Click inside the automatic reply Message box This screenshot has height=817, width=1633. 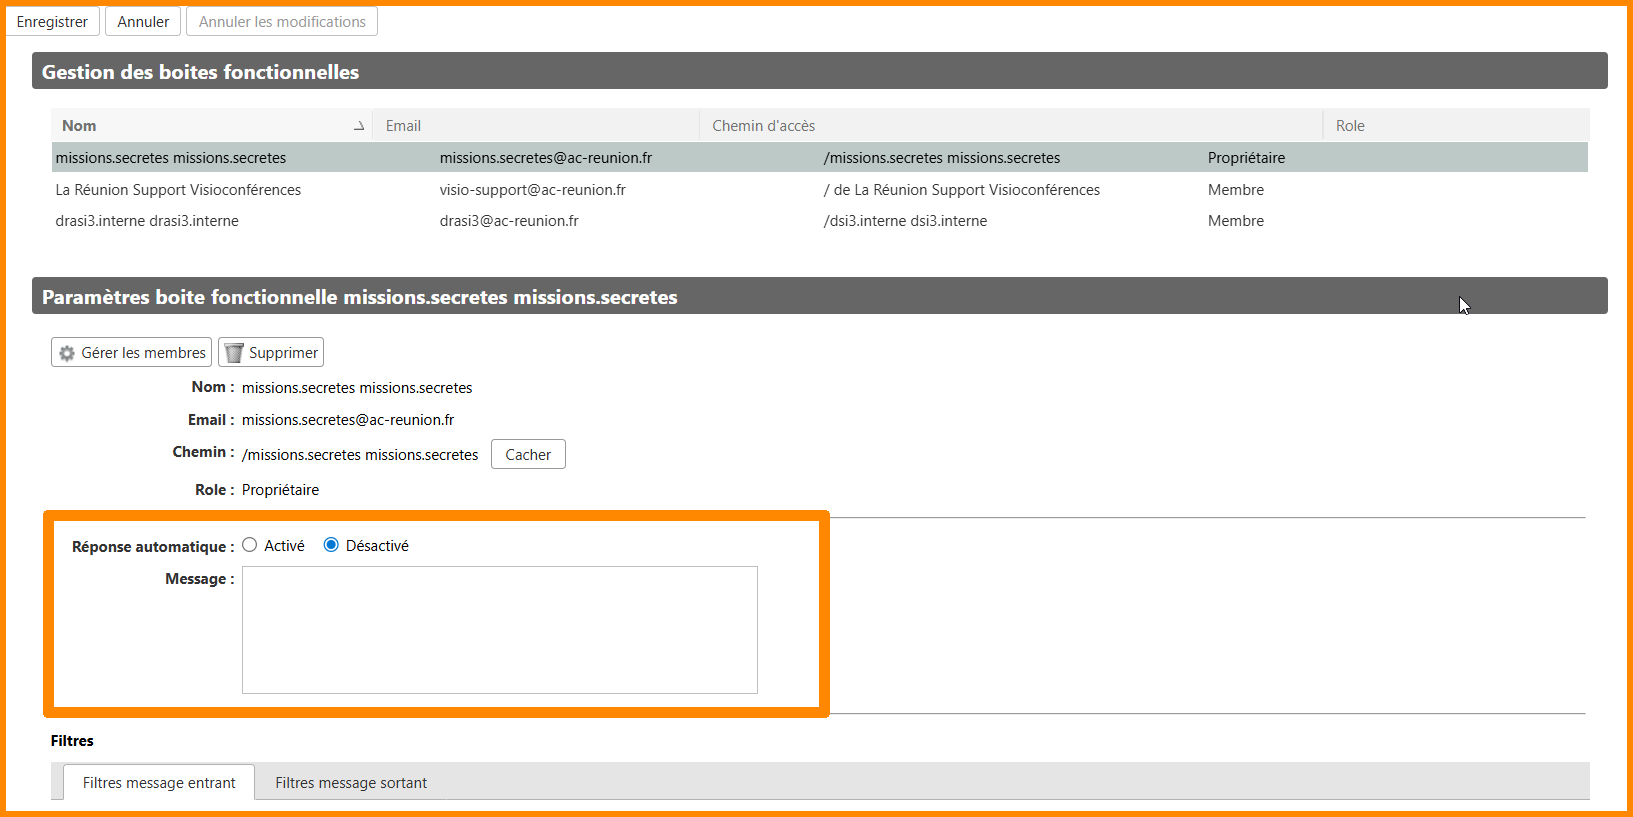click(499, 630)
